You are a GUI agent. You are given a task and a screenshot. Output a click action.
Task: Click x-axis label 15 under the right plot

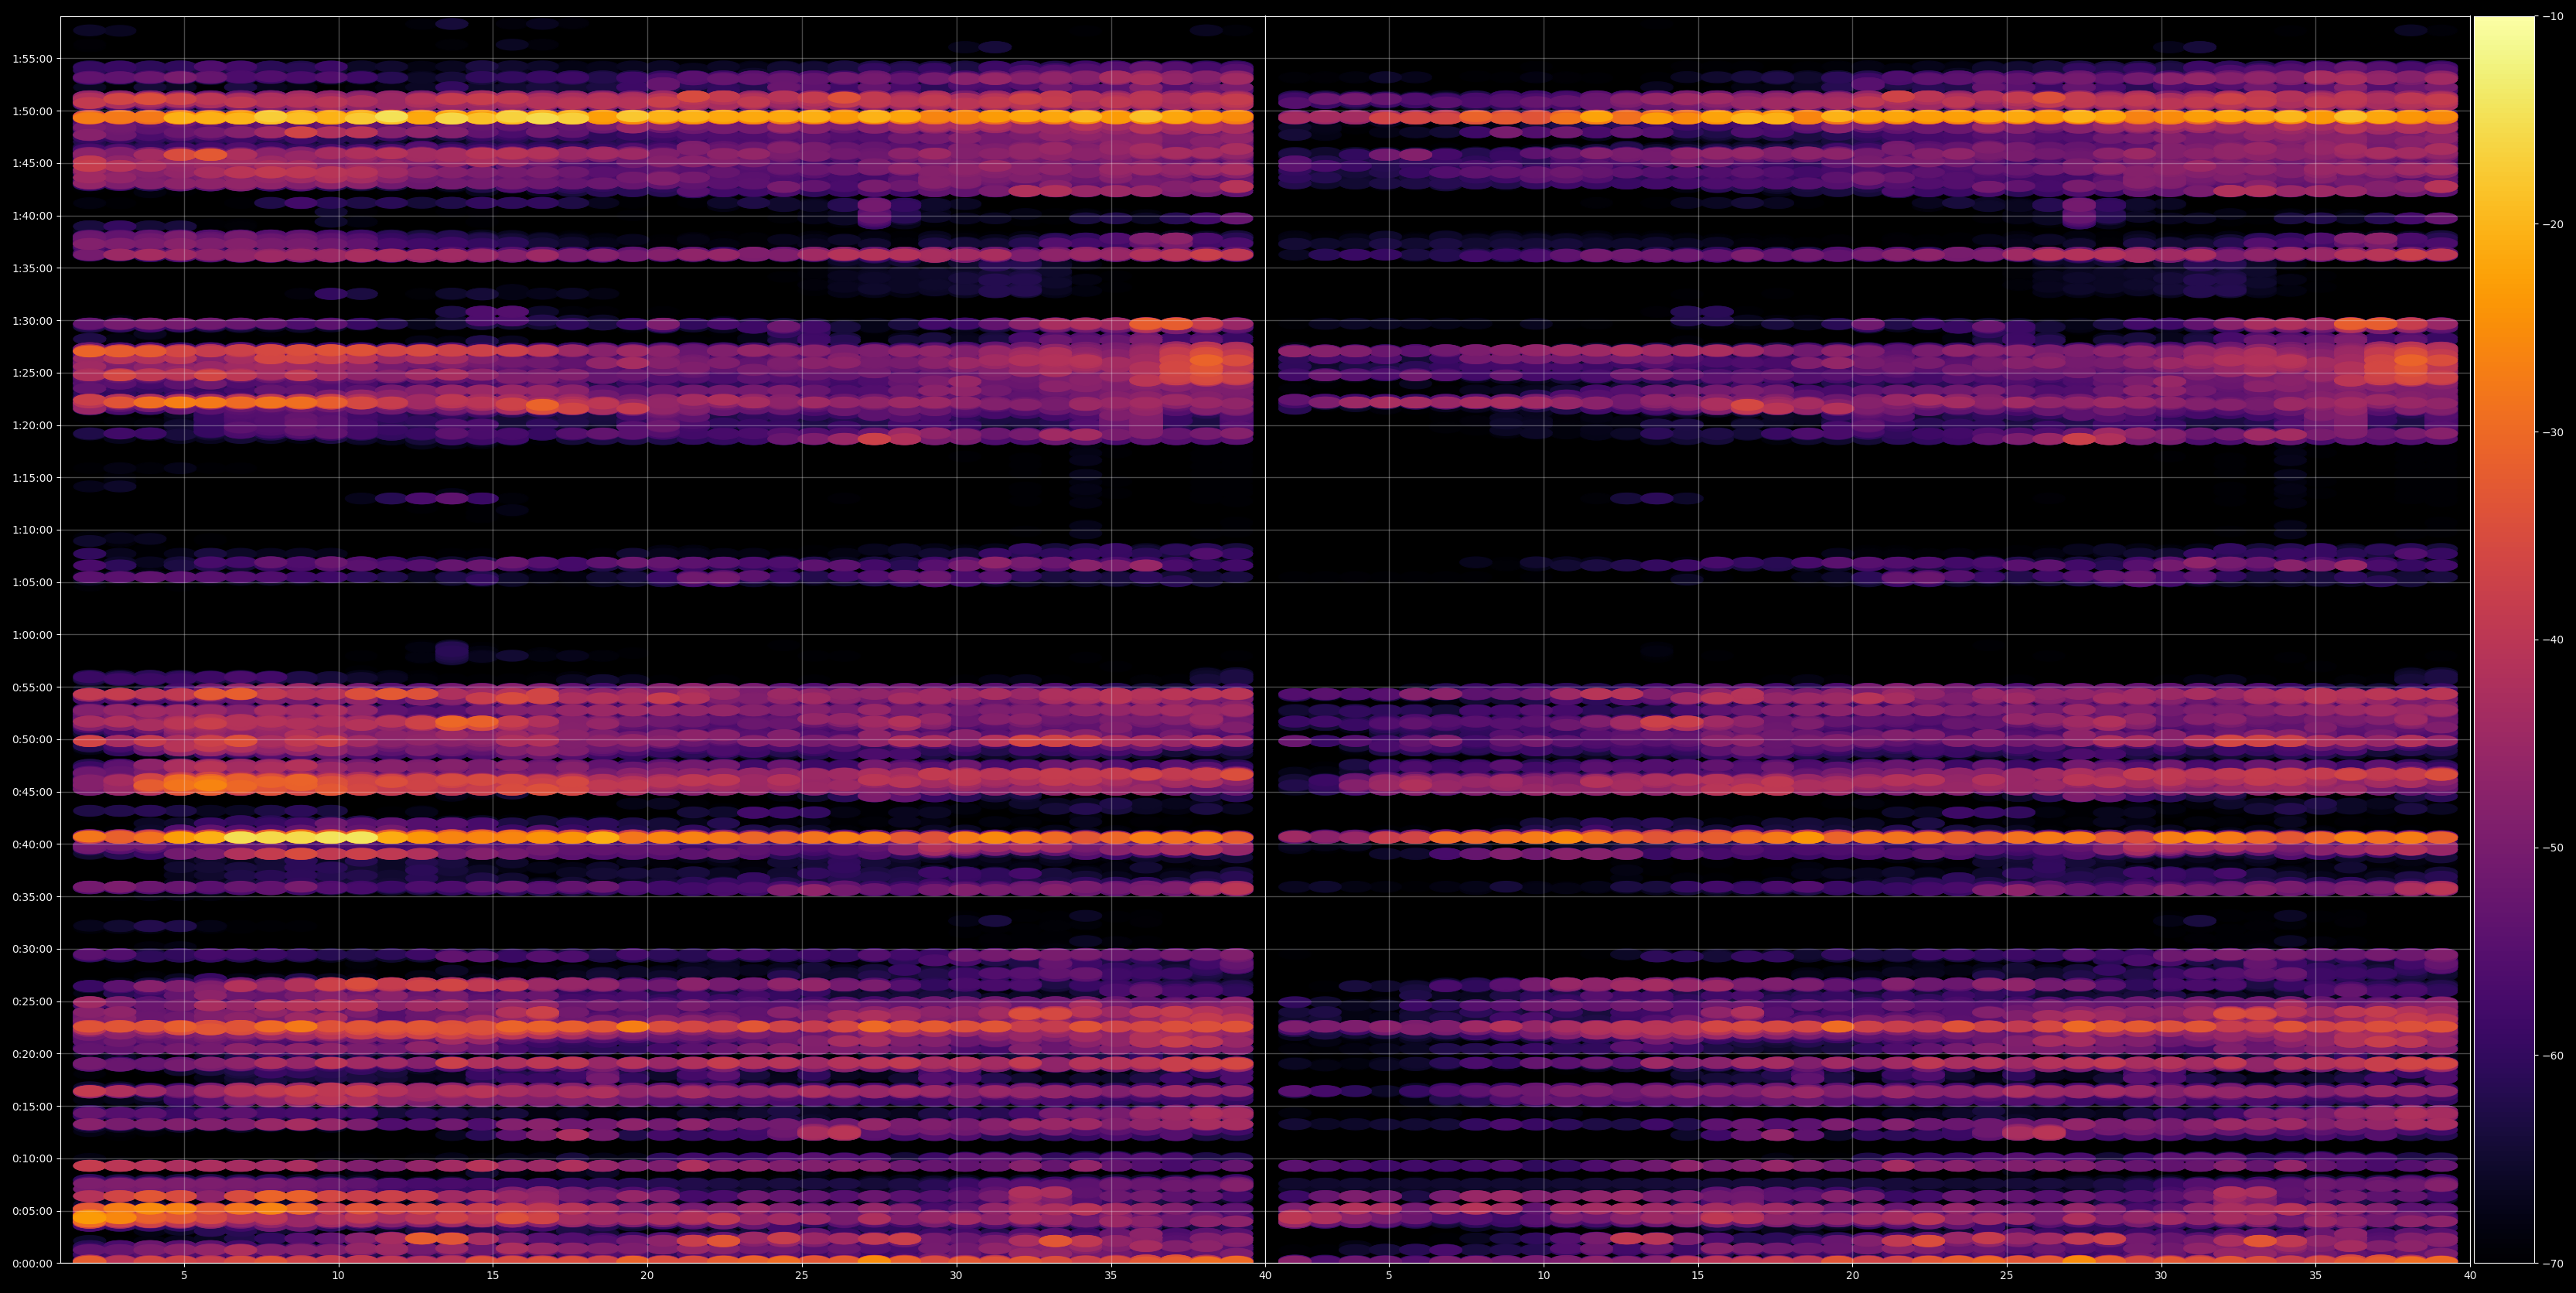coord(1698,1276)
